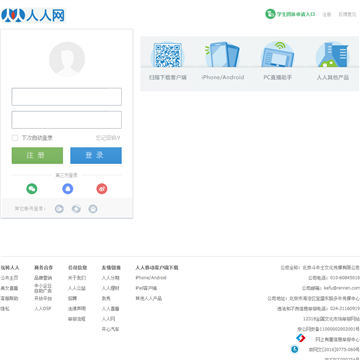Image resolution: width=360 pixels, height=360 pixels.
Task: Click the QR code download client icon
Action: coord(168,55)
